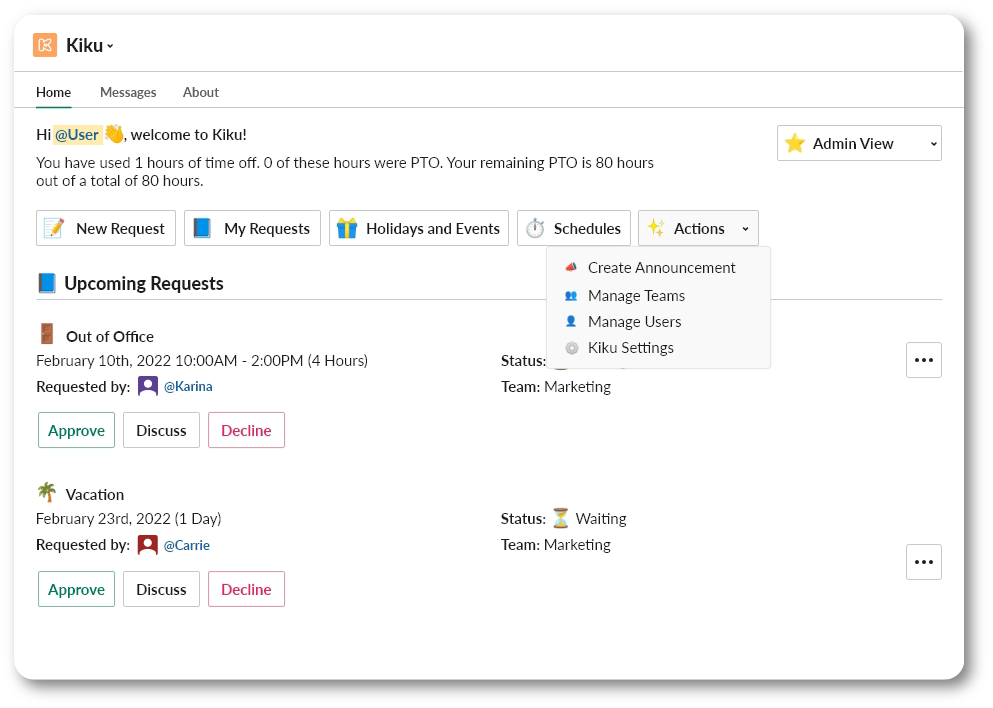Click the gift icon on Holidays and Events

pyautogui.click(x=346, y=228)
